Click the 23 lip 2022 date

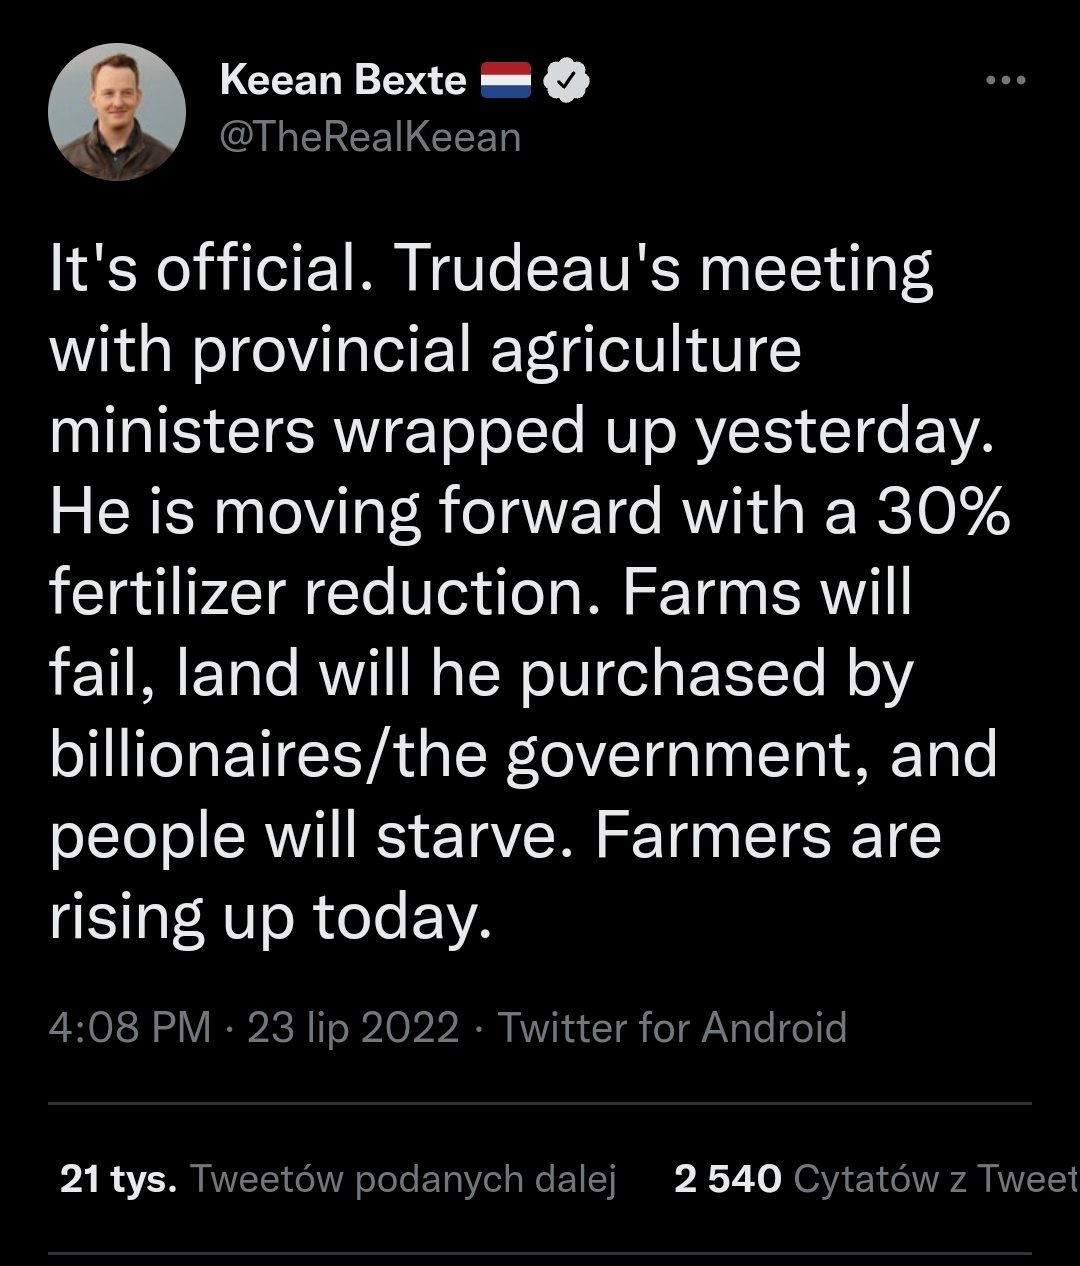[352, 1027]
